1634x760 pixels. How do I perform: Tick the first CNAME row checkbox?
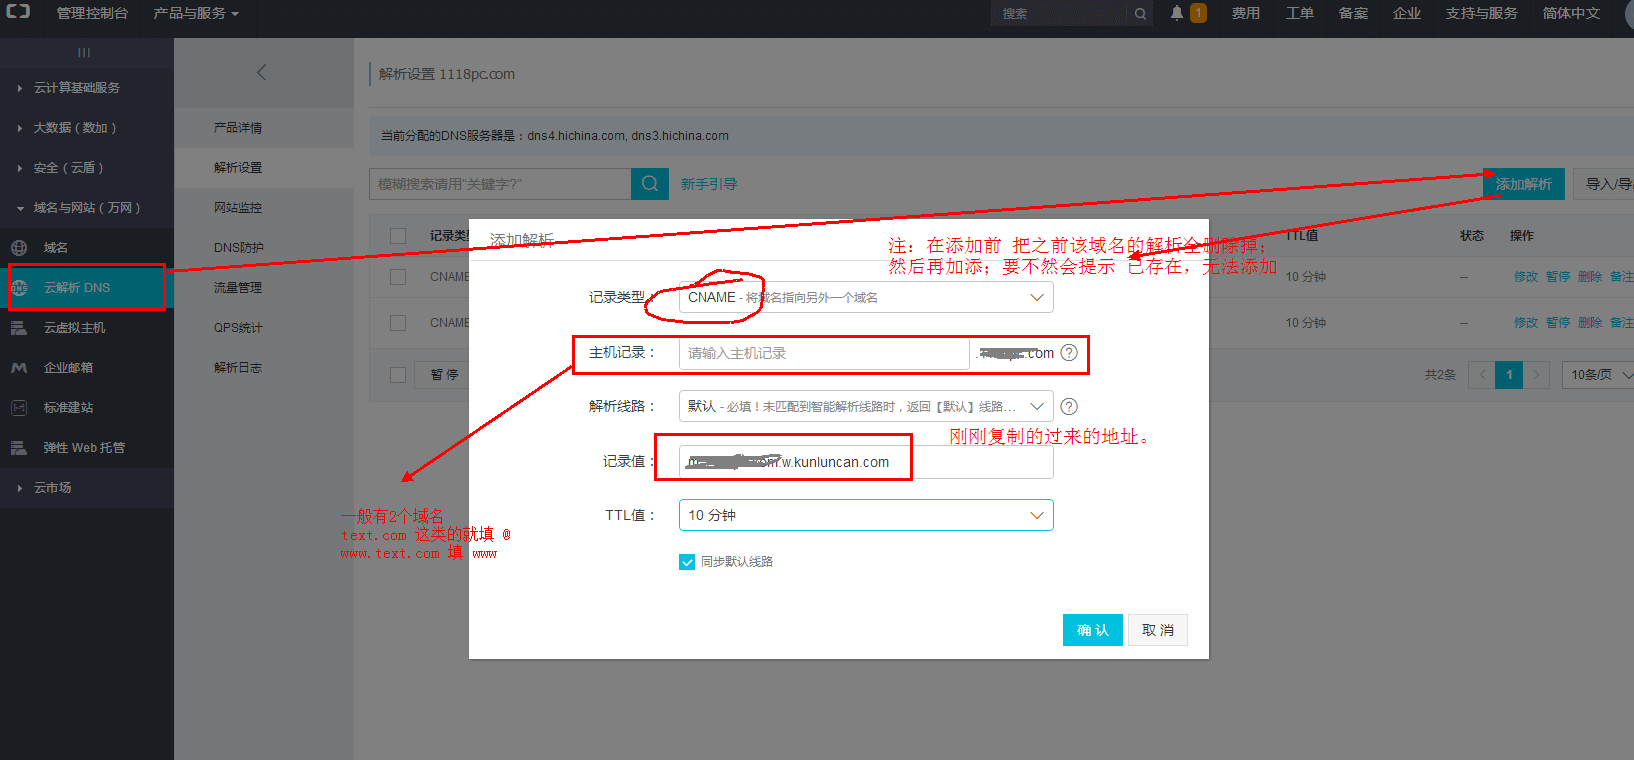point(398,277)
